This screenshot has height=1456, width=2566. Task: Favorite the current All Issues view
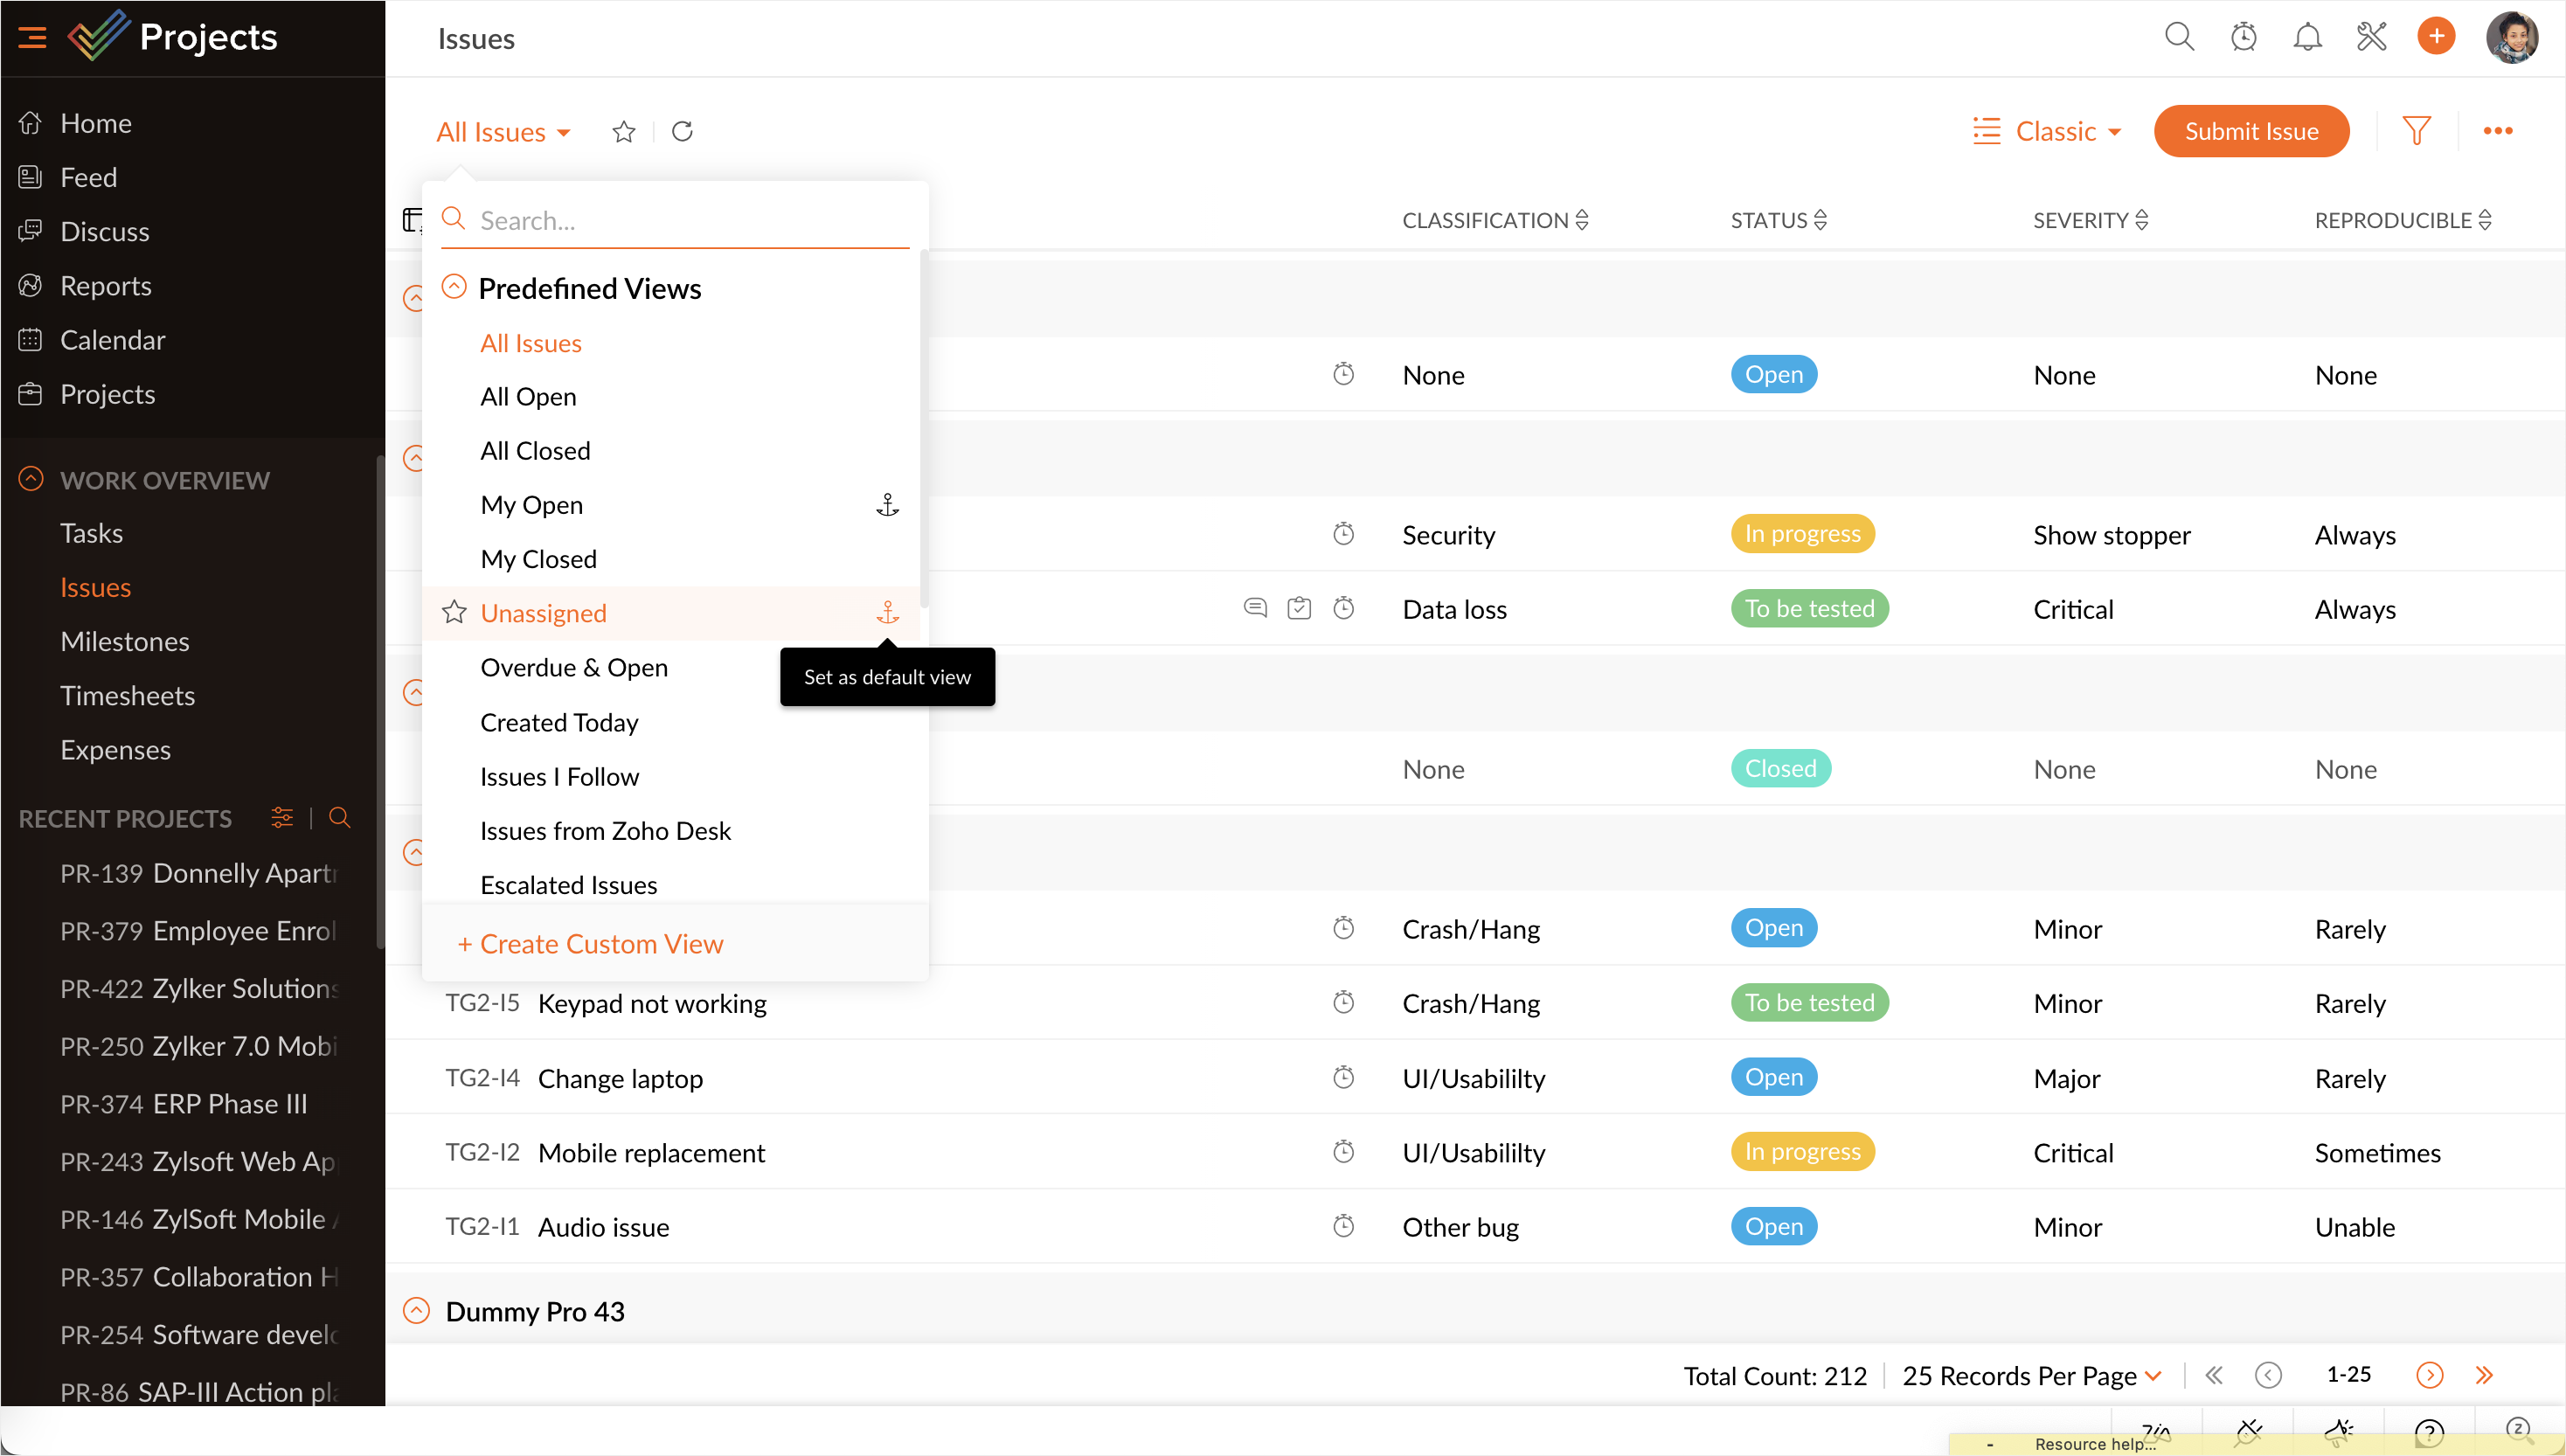pos(623,131)
